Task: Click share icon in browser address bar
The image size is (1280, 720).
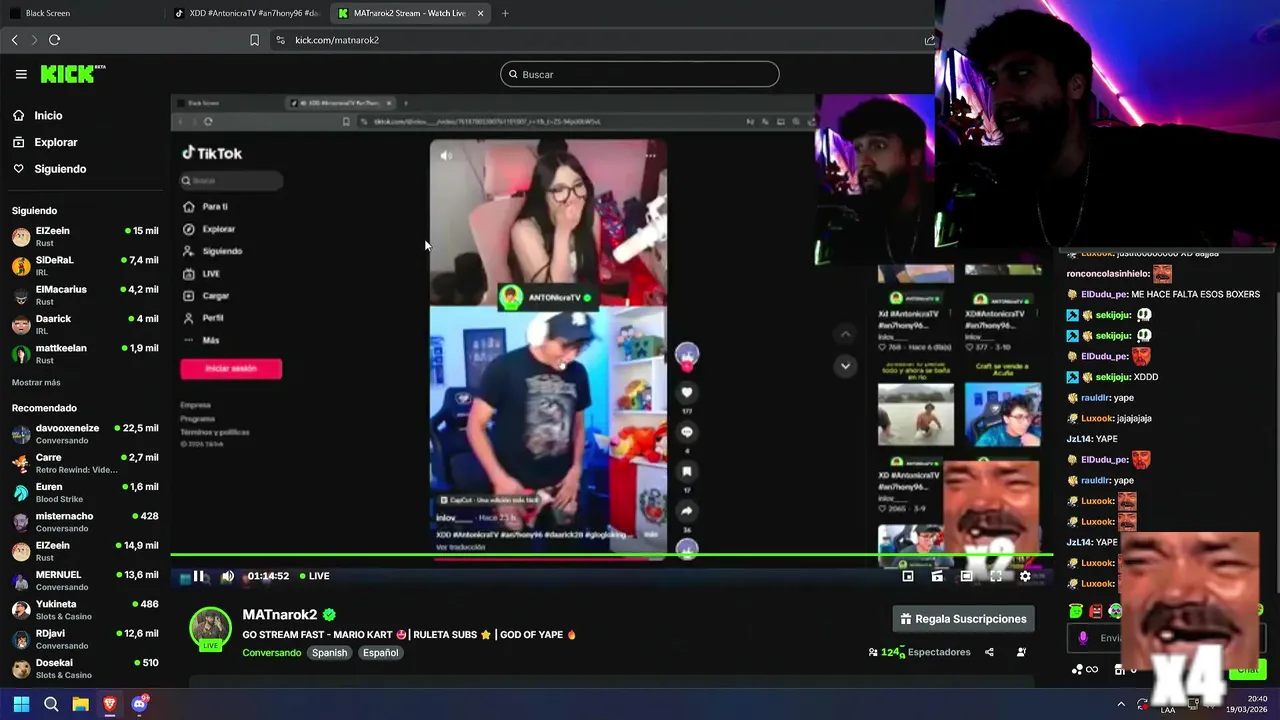Action: [930, 40]
